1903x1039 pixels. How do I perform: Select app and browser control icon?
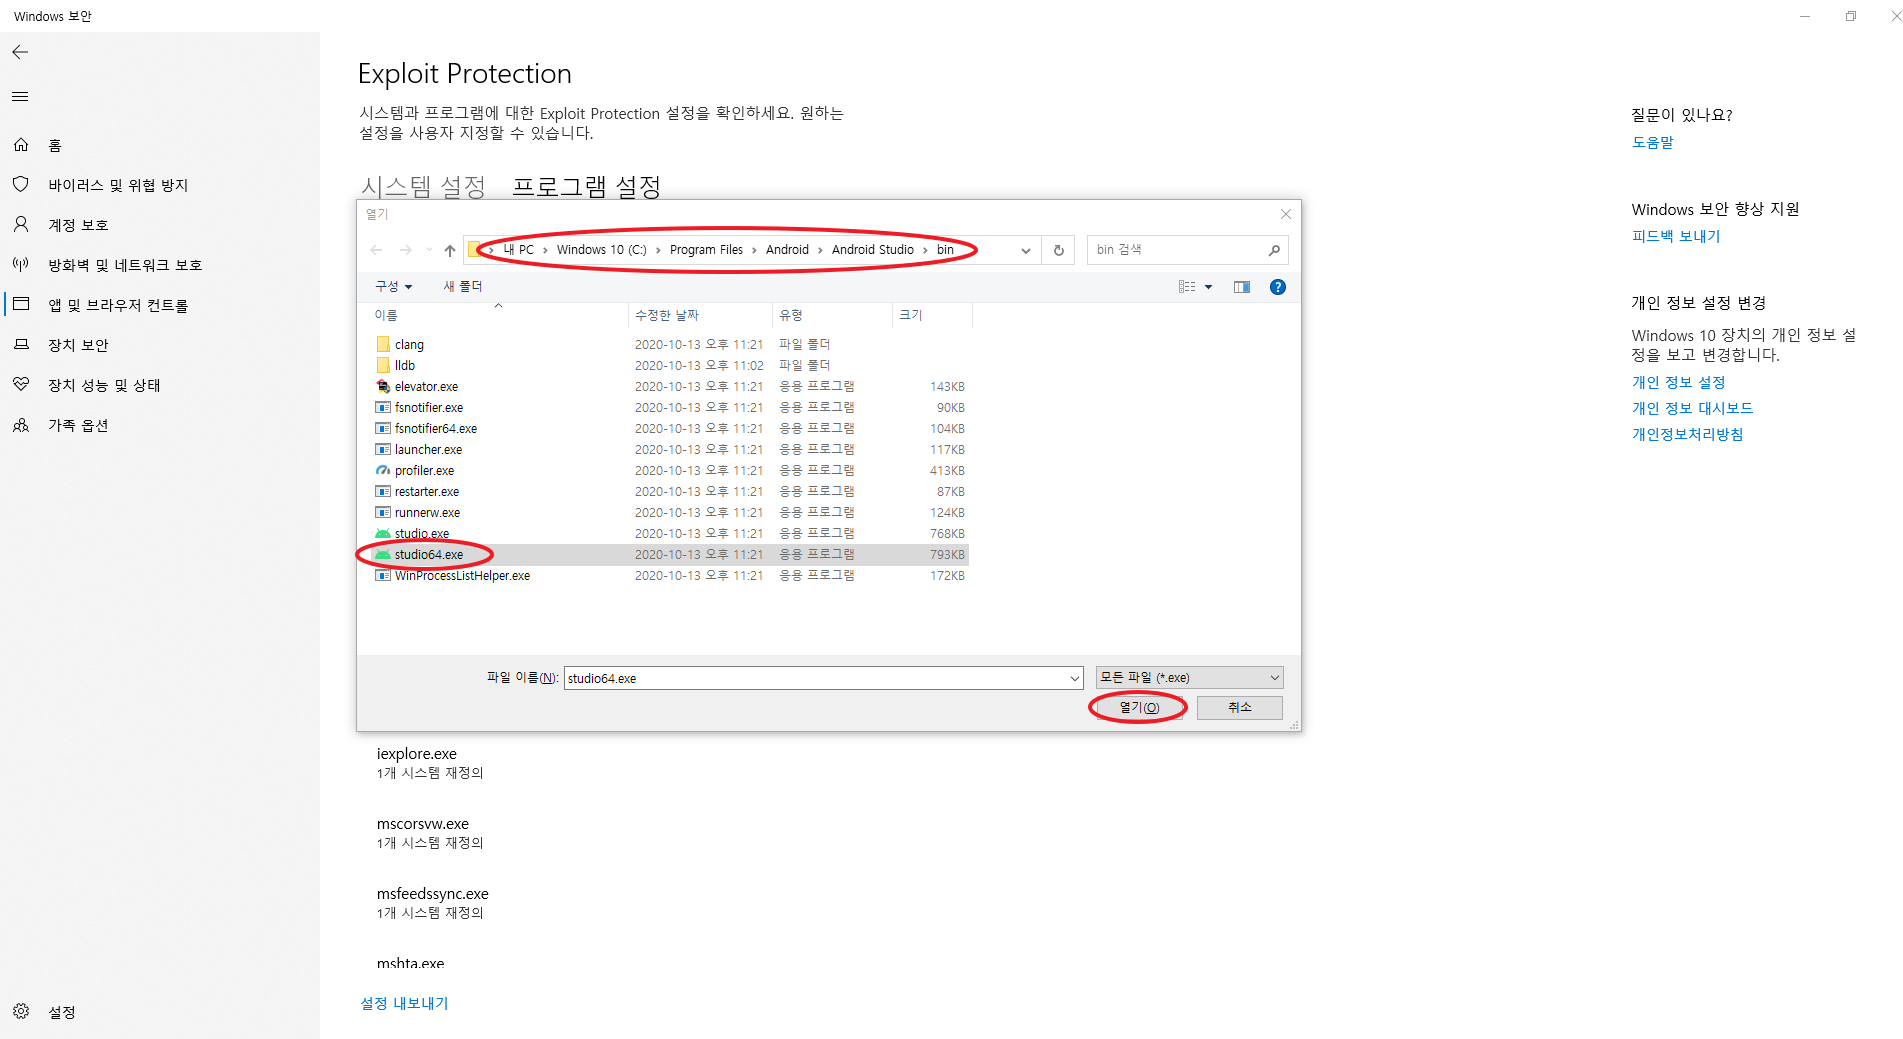(21, 304)
